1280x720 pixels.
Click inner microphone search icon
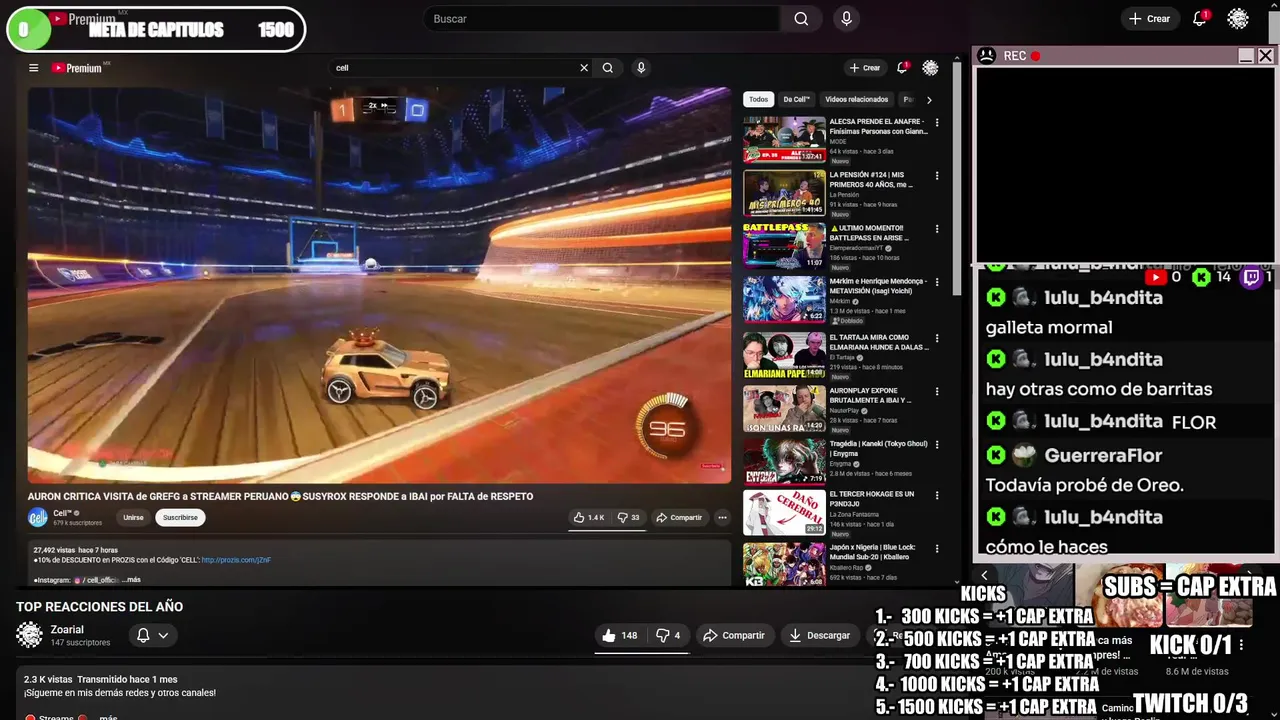coord(641,68)
